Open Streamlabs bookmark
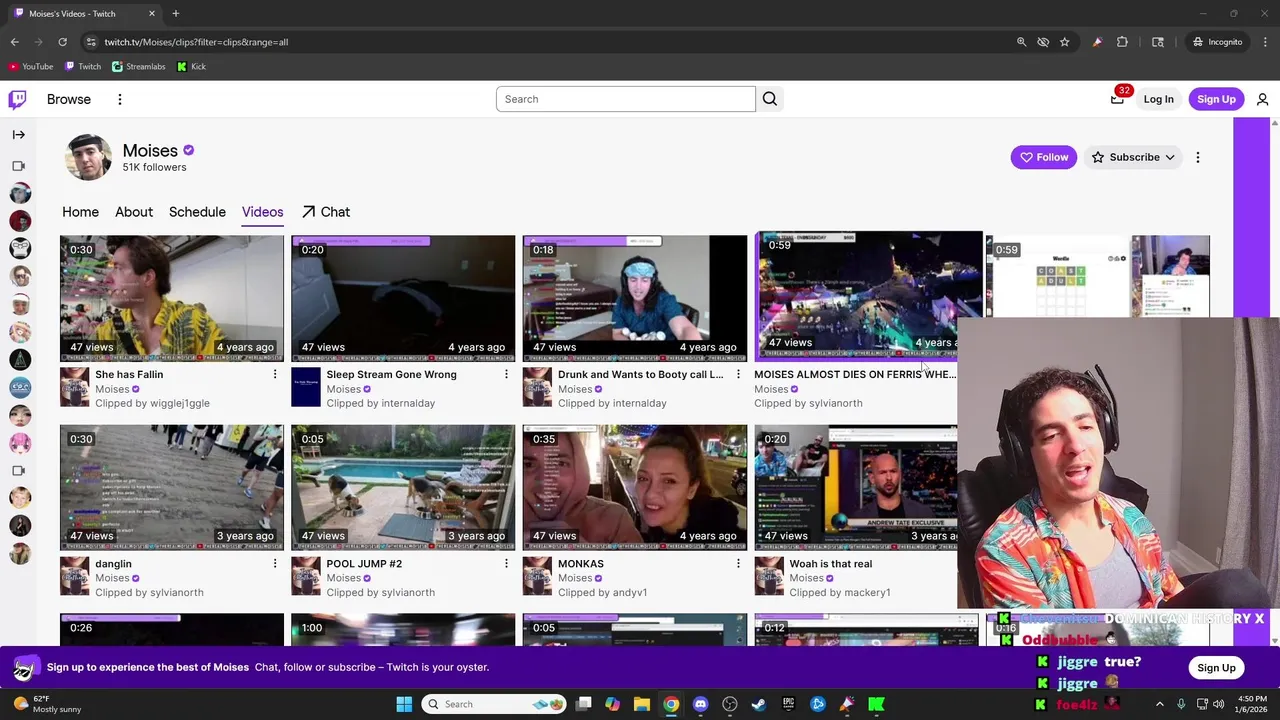The image size is (1280, 720). pyautogui.click(x=139, y=67)
